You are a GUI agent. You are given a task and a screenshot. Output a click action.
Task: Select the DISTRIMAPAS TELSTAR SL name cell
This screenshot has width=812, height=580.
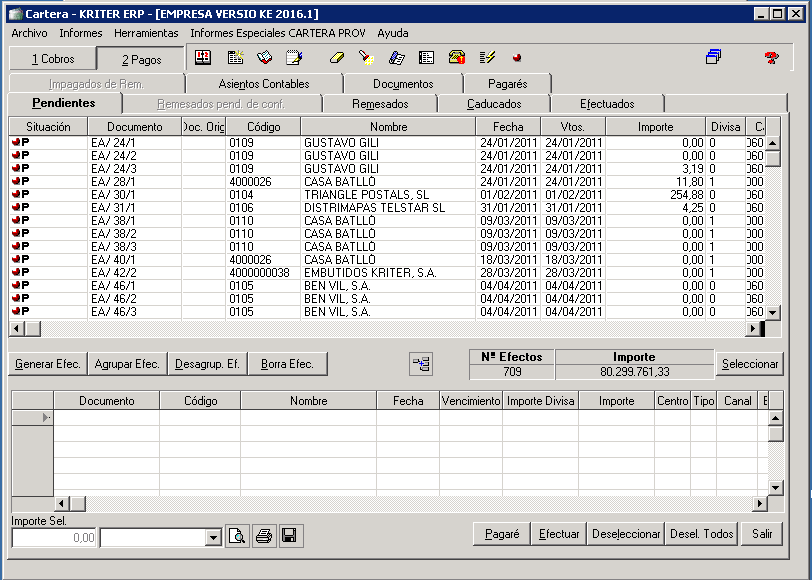tap(388, 208)
